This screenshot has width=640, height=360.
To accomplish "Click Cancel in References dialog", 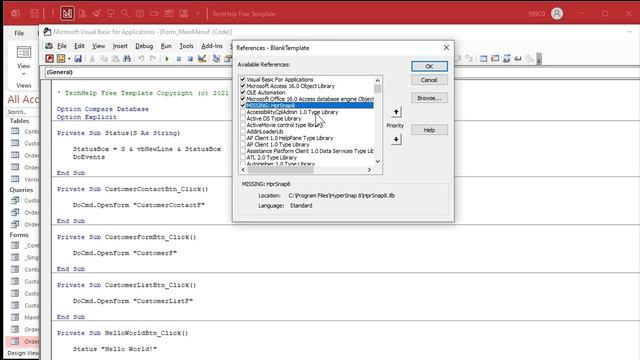I will [x=429, y=80].
